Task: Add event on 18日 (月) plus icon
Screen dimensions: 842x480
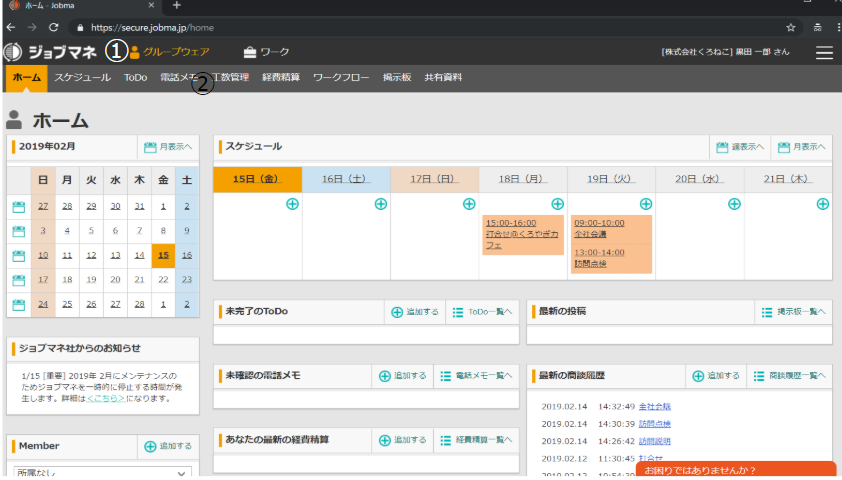Action: click(x=557, y=204)
